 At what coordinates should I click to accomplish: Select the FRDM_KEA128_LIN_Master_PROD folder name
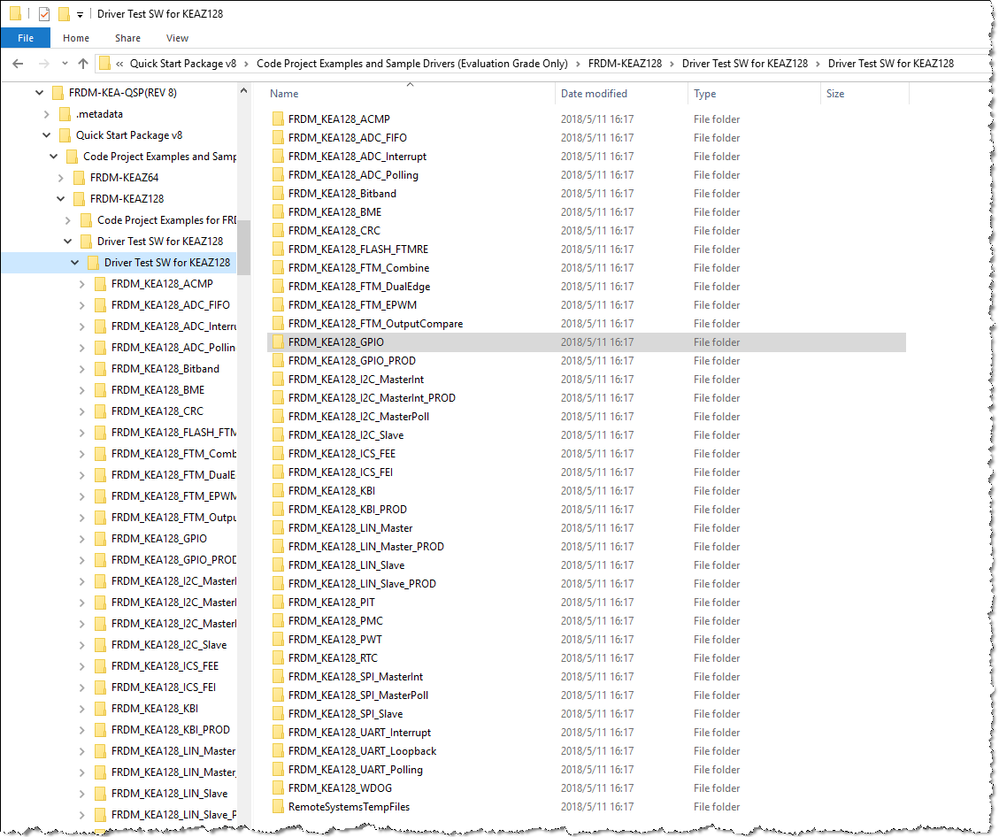point(366,547)
